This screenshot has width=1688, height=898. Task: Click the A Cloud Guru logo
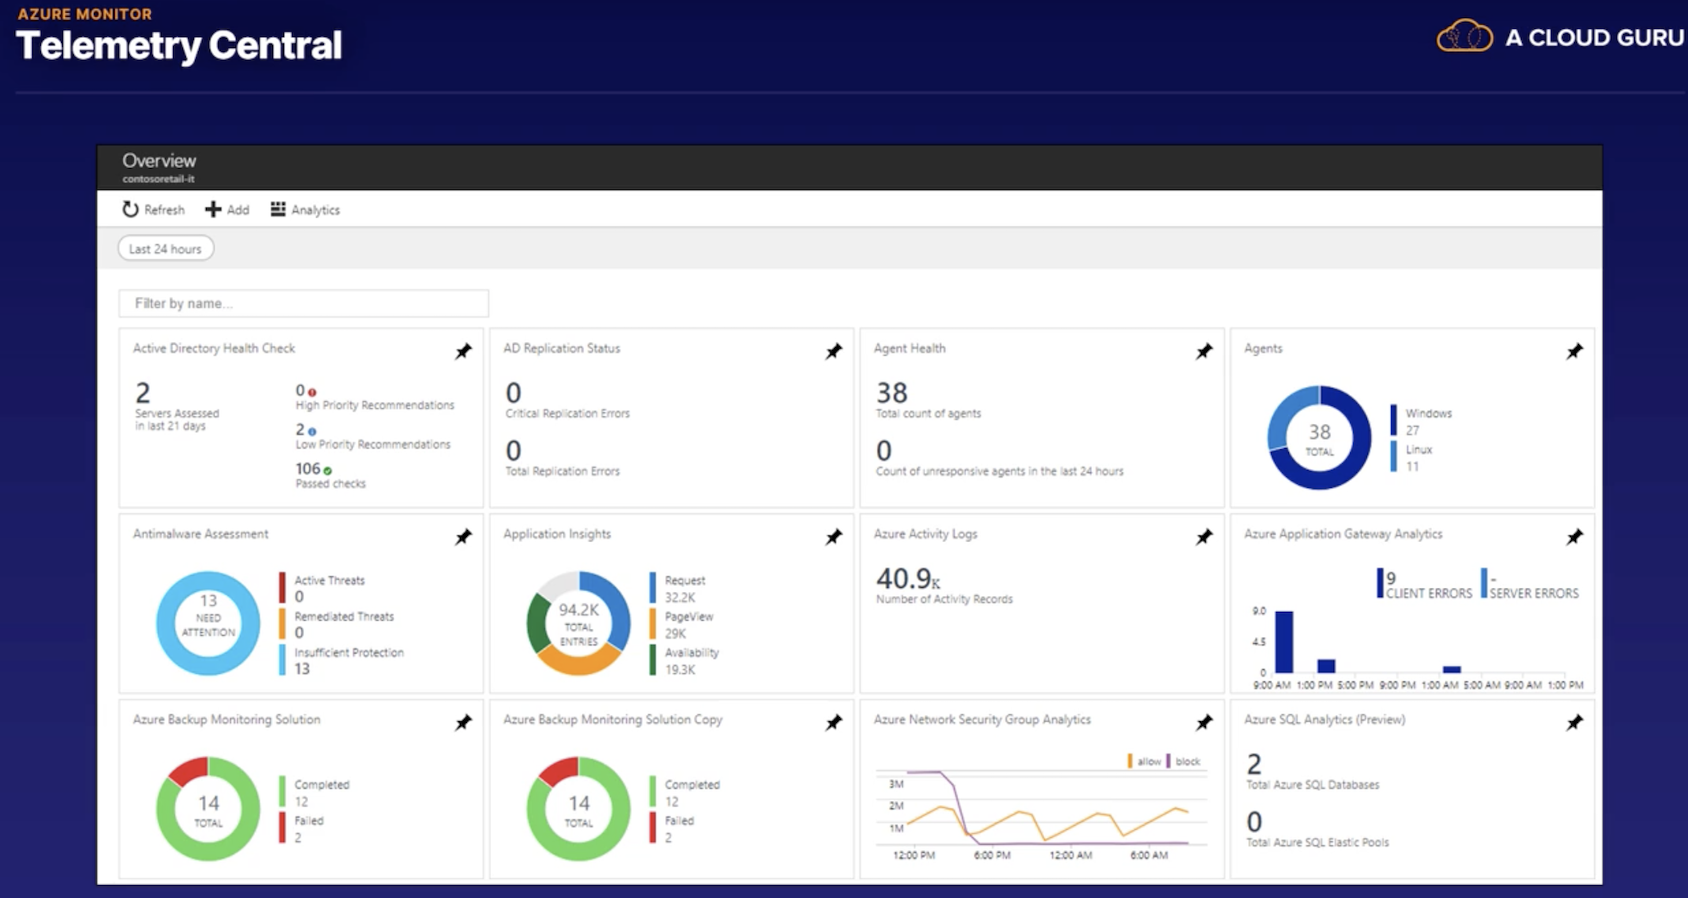tap(1560, 37)
